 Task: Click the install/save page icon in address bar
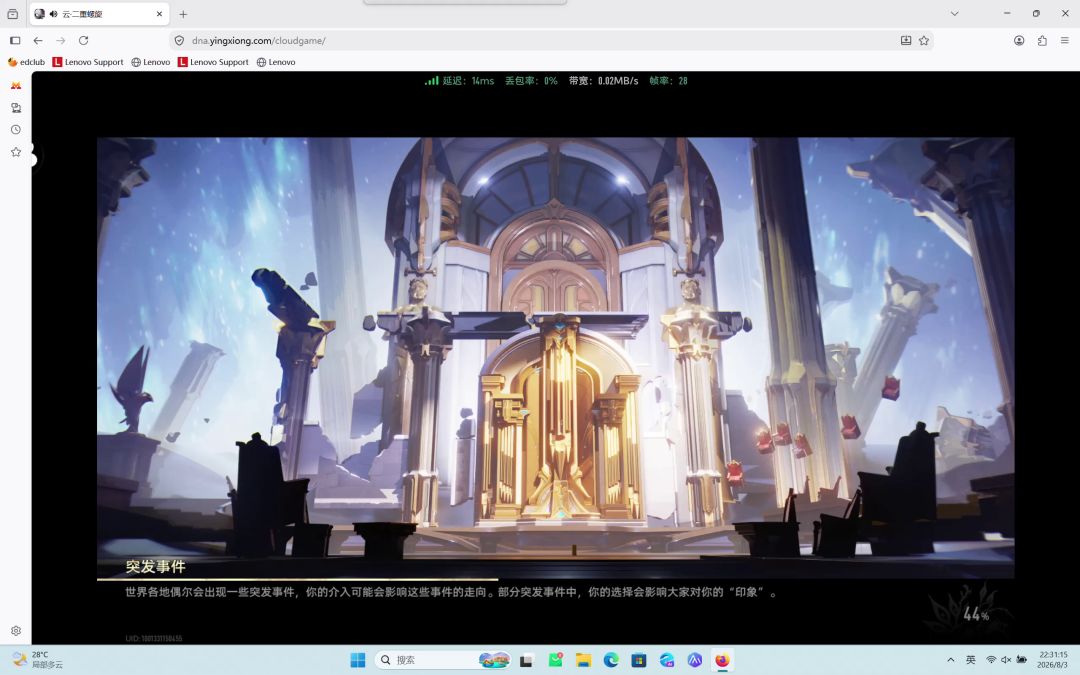906,41
